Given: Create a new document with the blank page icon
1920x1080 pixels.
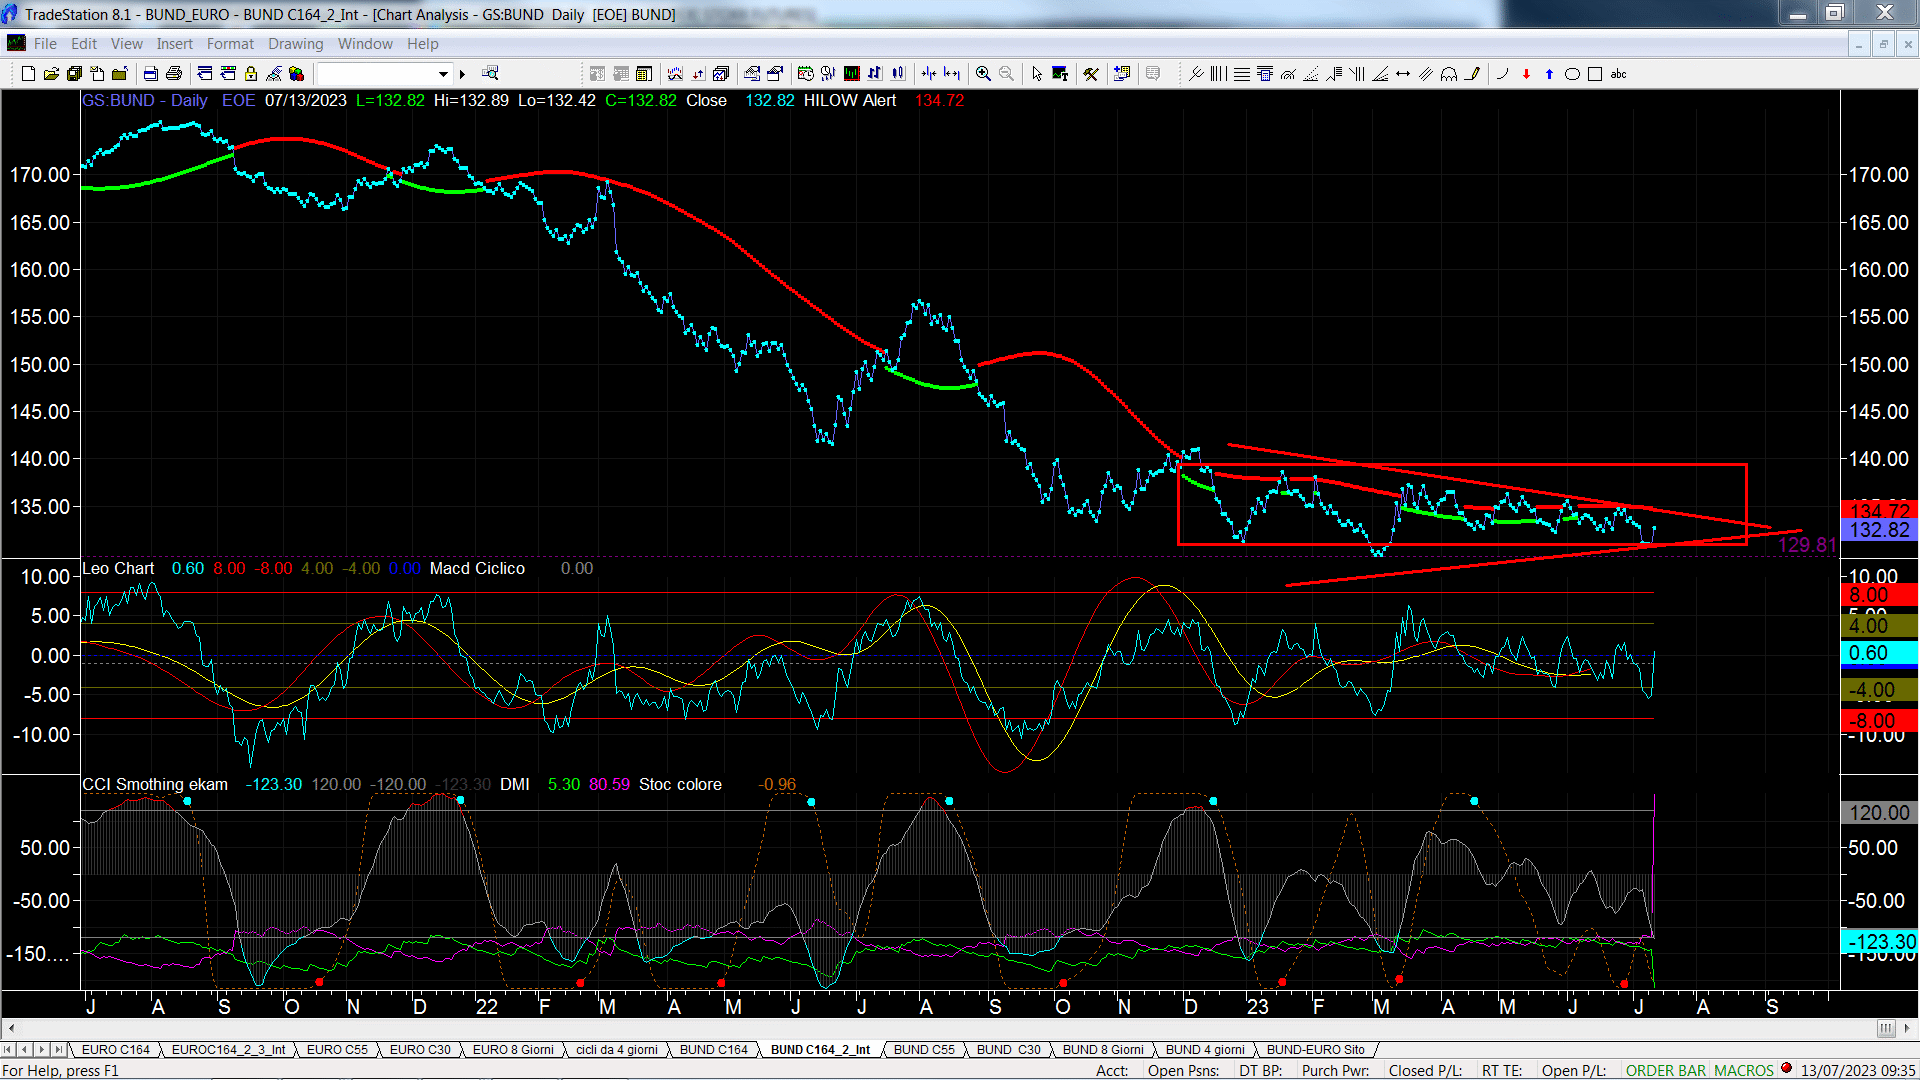Looking at the screenshot, I should pyautogui.click(x=28, y=74).
